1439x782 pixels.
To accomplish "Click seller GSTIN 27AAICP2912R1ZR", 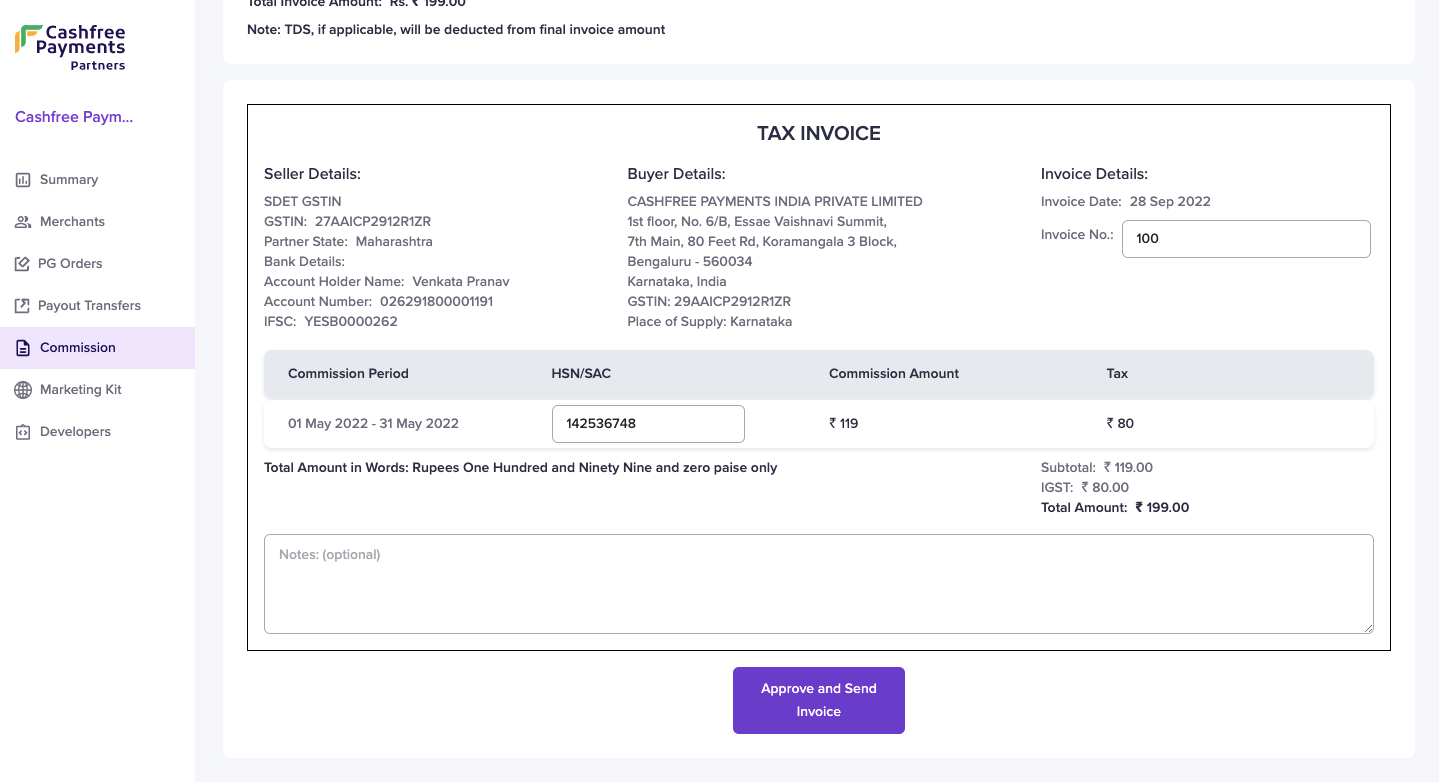I will (347, 222).
